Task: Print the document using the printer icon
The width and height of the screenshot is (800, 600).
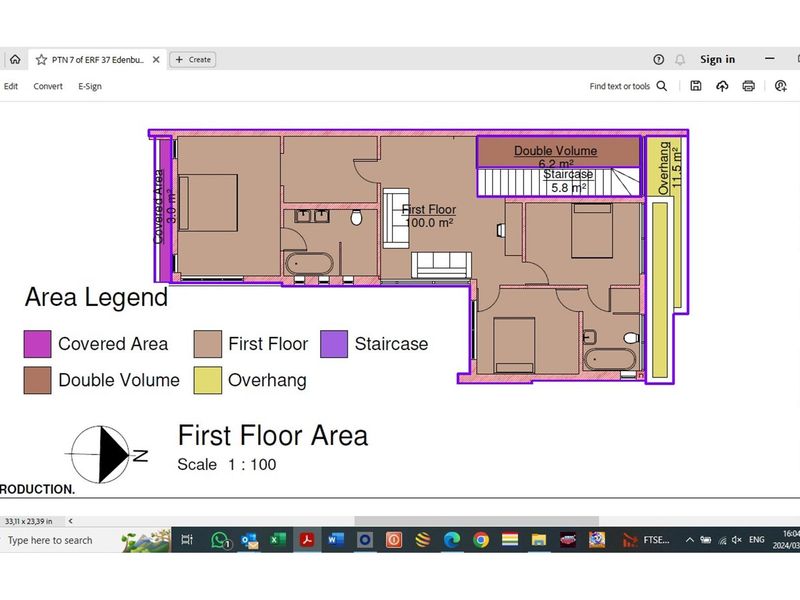Action: click(748, 87)
